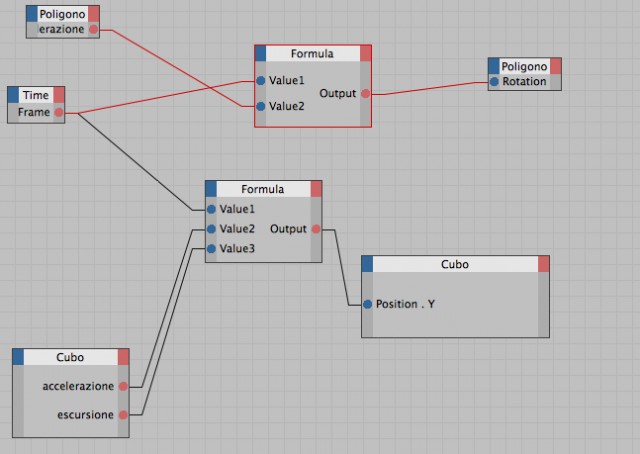Screen dimensions: 640x454
Task: Click the 'Frame' label on Time node
Action: coord(34,112)
